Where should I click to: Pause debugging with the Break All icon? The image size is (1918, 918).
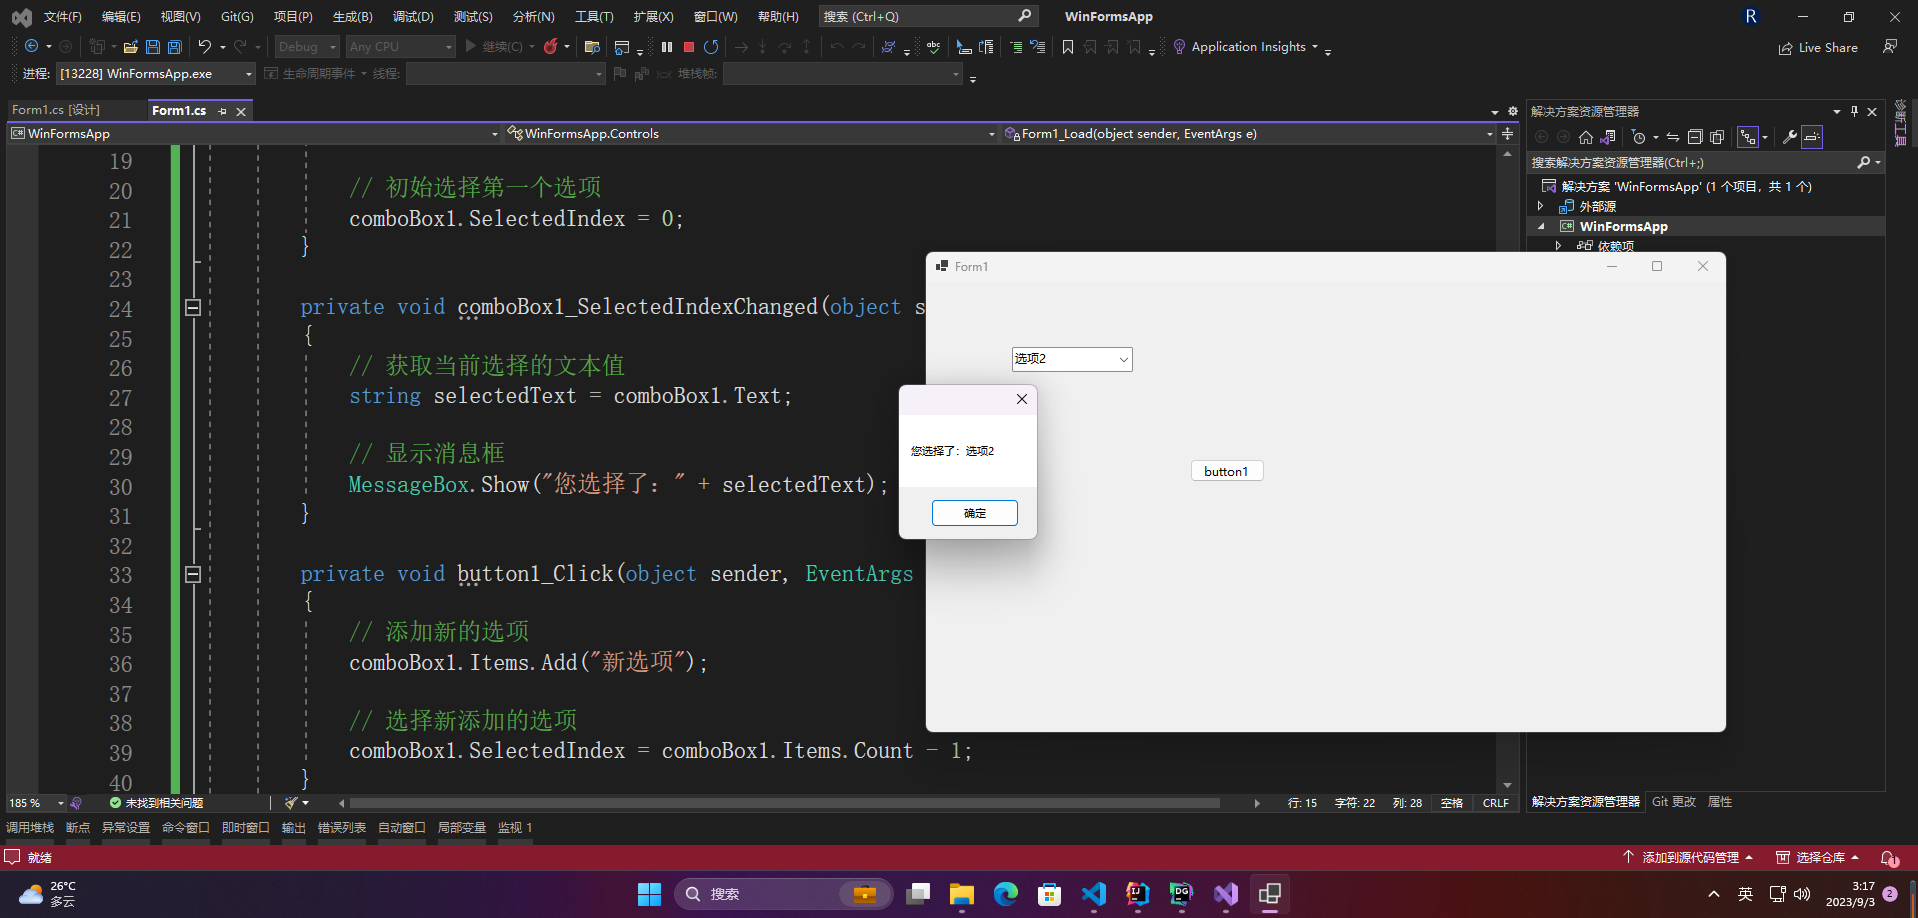(x=667, y=46)
